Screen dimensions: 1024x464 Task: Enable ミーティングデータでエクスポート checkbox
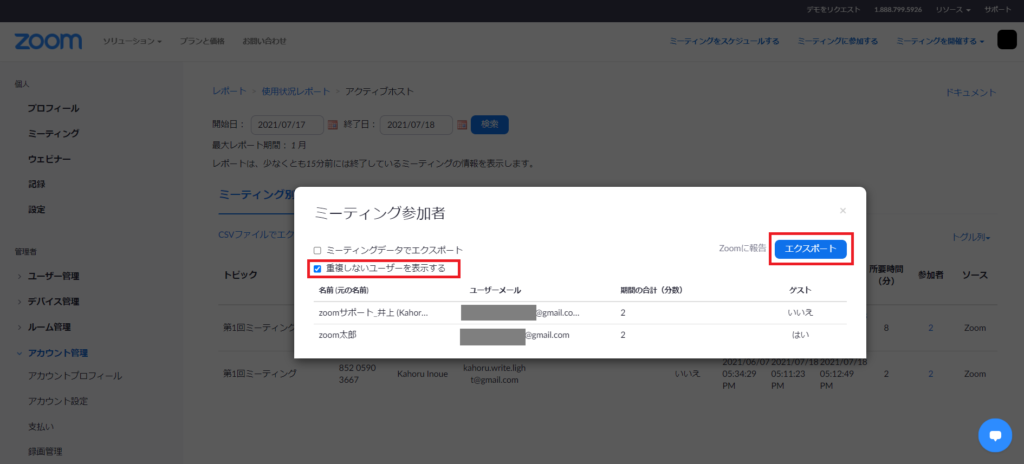coord(318,250)
